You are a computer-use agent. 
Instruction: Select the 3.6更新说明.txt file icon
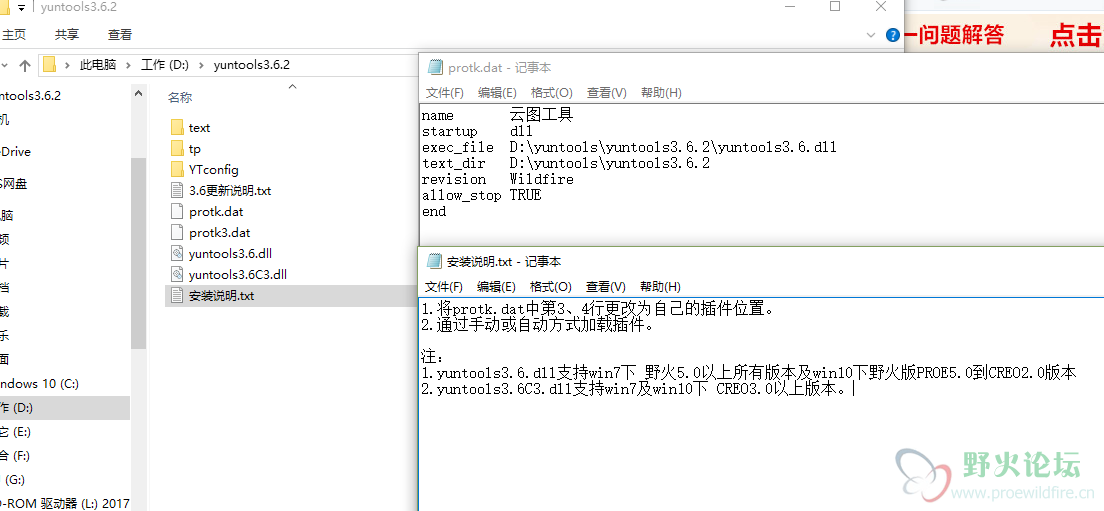click(177, 191)
